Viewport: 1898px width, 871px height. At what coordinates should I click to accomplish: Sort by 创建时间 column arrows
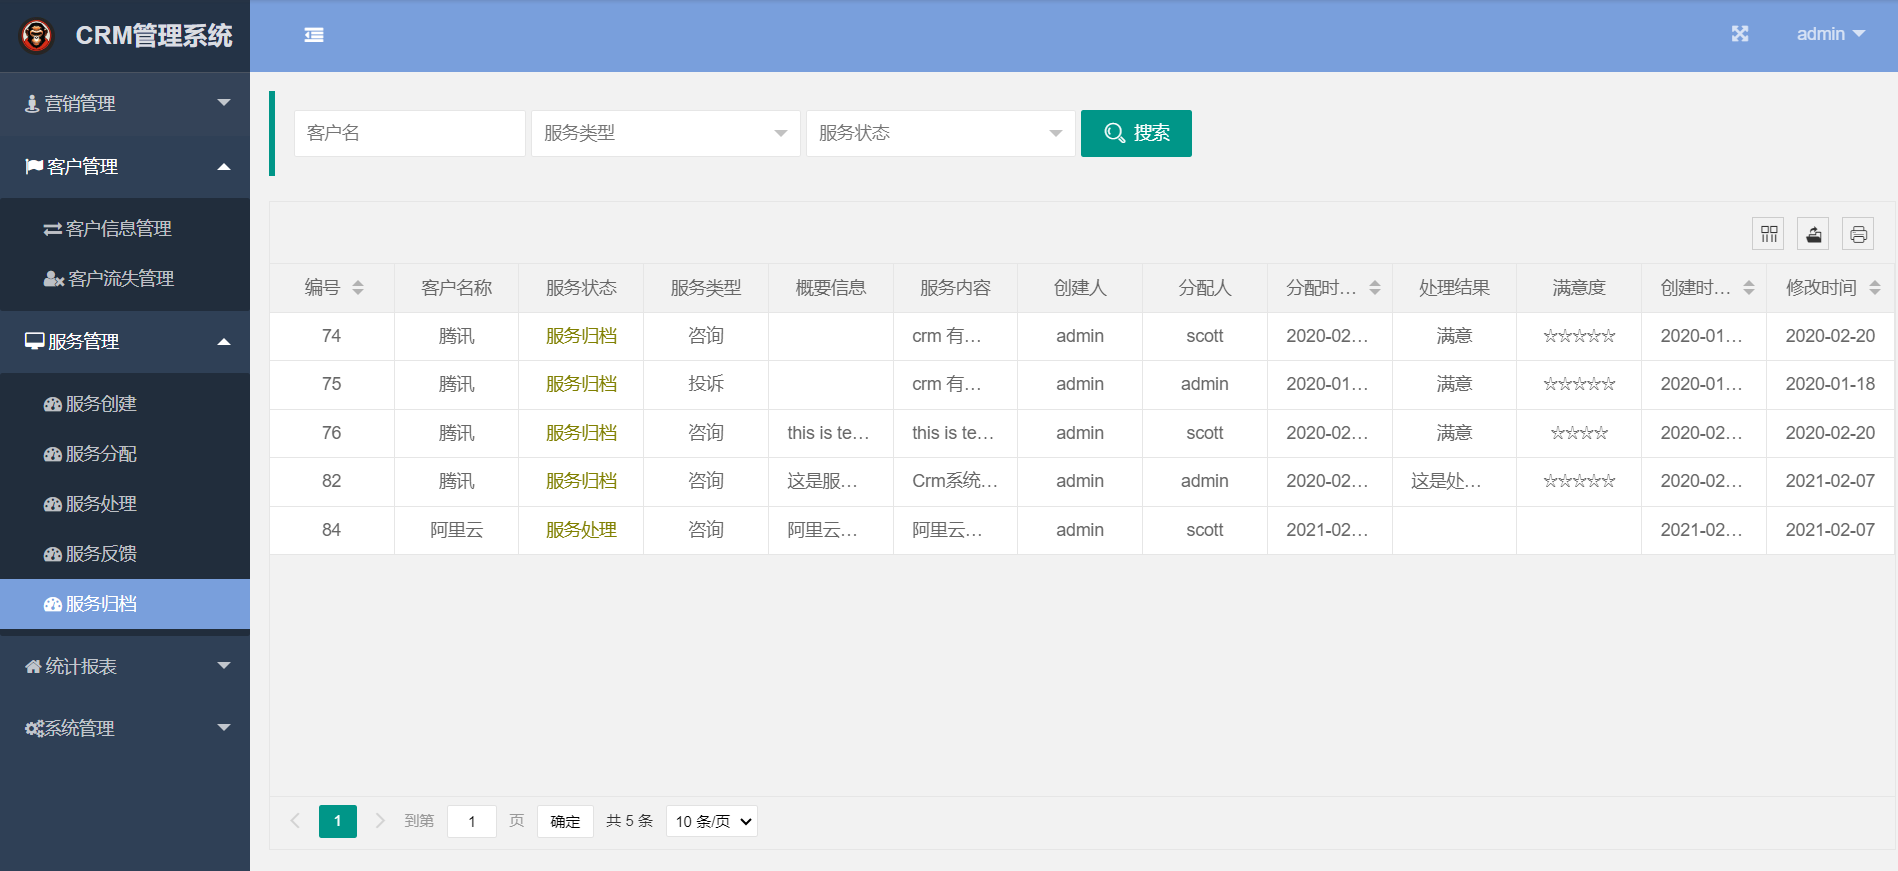(x=1749, y=288)
